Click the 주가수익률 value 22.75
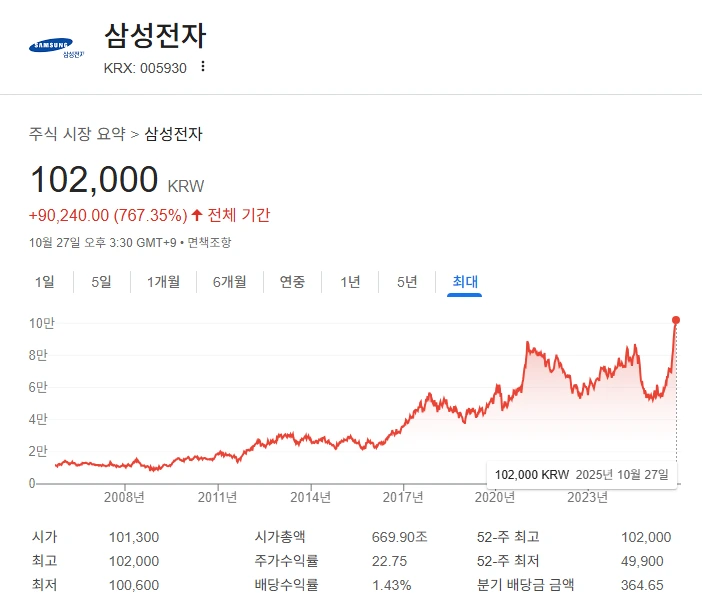 390,561
